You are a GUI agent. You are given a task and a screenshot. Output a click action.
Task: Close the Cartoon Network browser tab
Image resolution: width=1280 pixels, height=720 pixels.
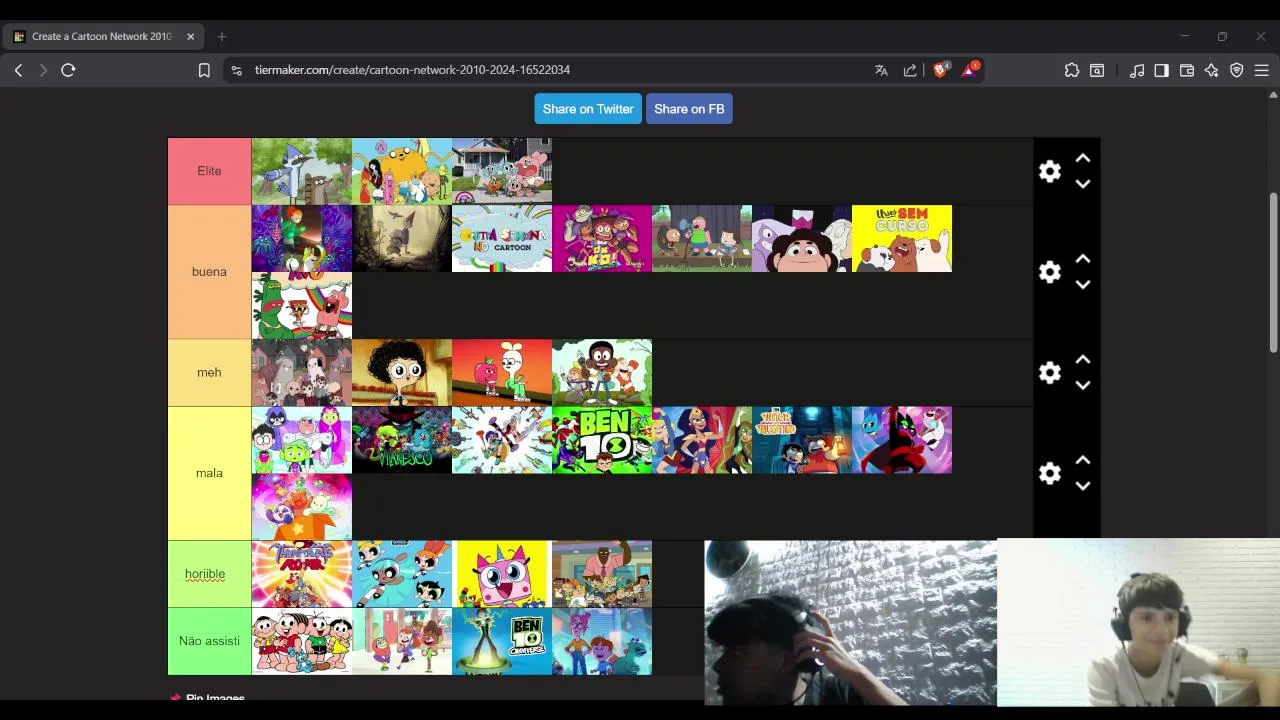coord(190,37)
